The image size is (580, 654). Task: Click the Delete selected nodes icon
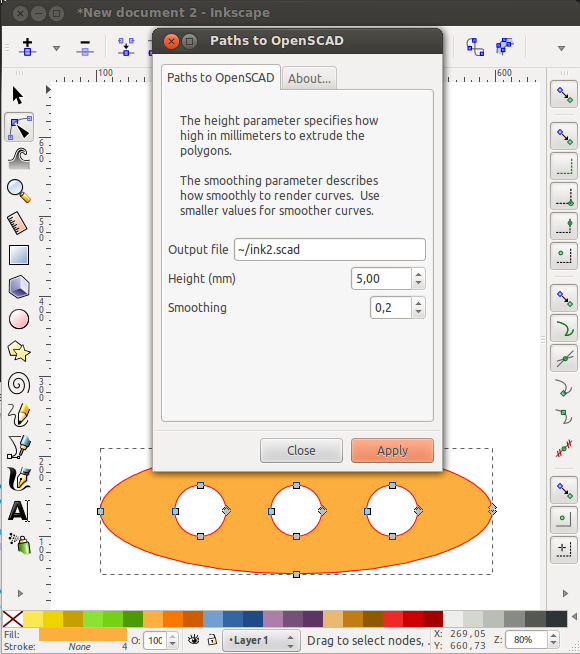[x=85, y=48]
